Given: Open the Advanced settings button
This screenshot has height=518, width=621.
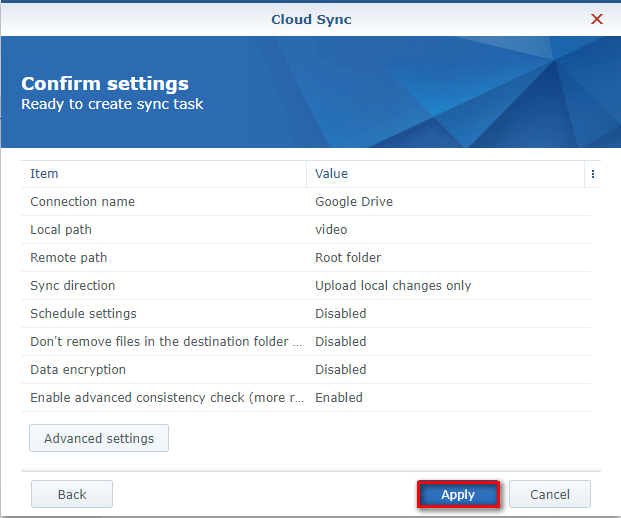Looking at the screenshot, I should (x=99, y=438).
